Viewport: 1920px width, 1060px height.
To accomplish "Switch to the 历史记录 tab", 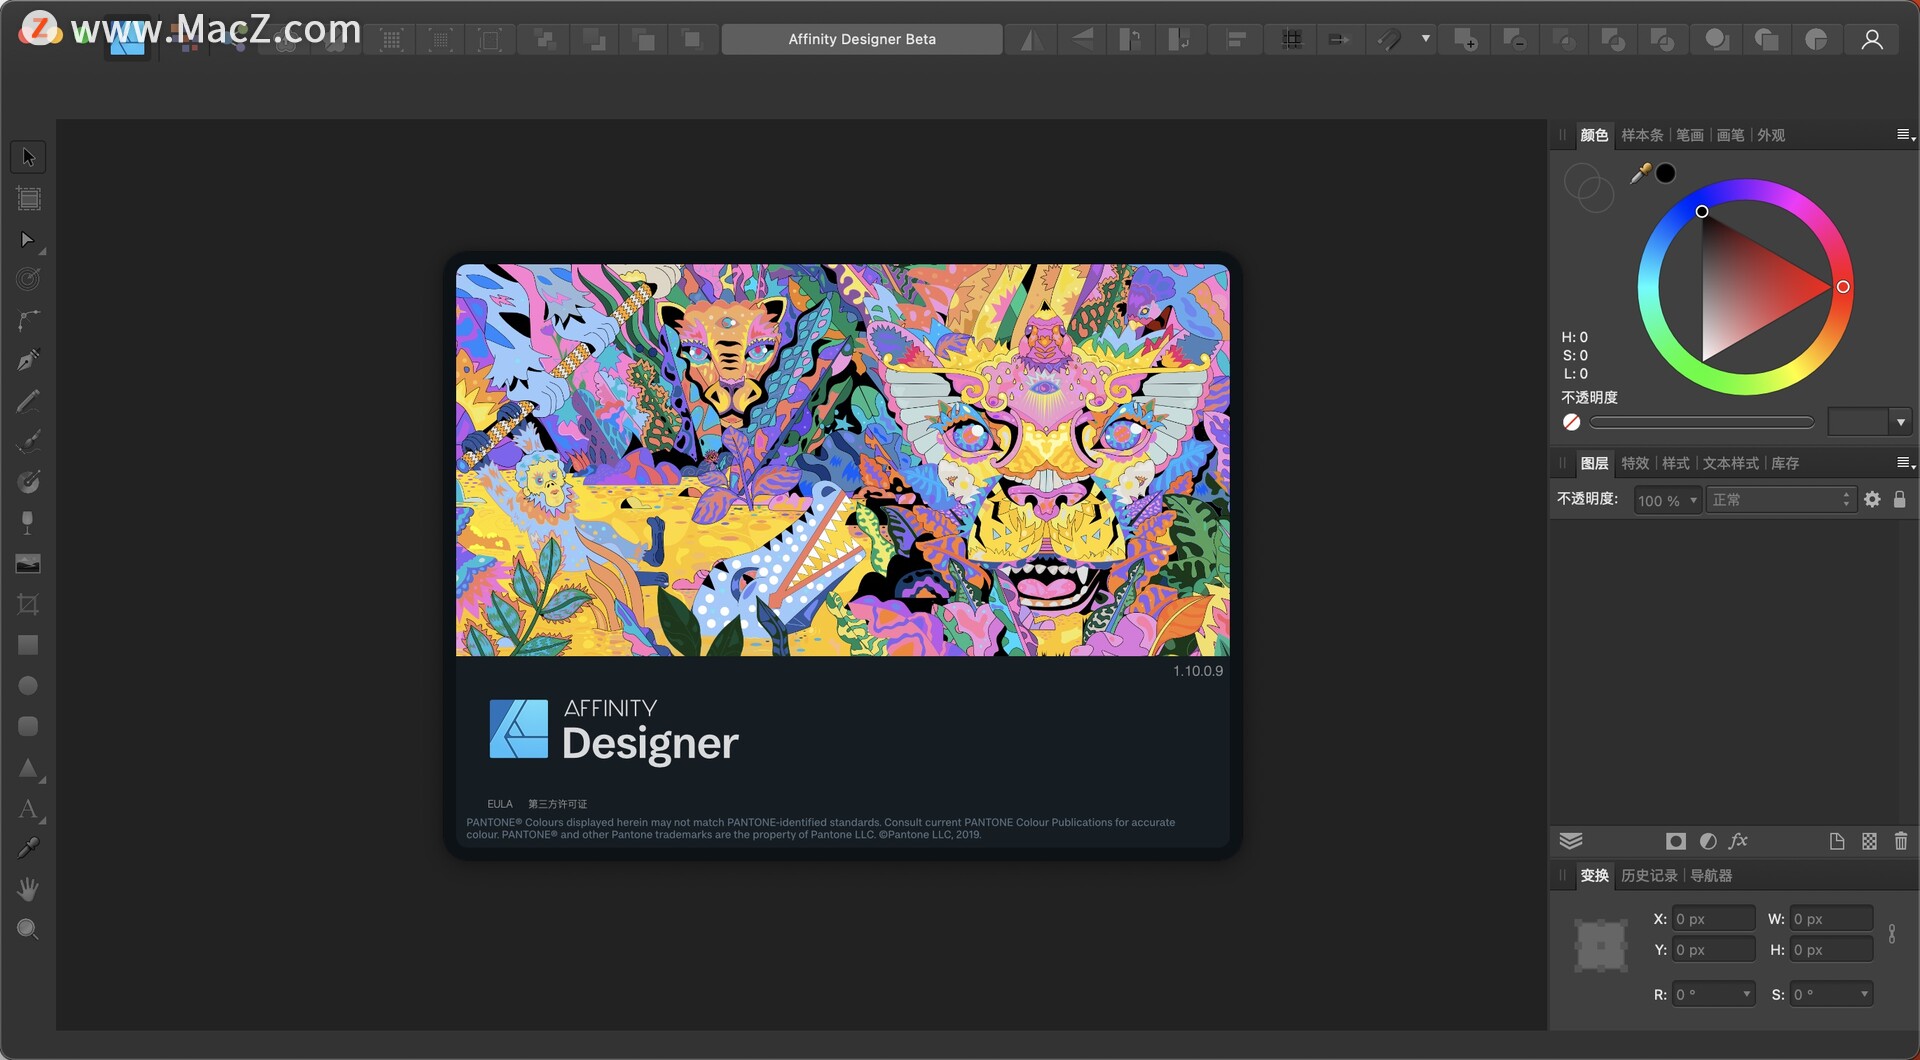I will (1649, 876).
